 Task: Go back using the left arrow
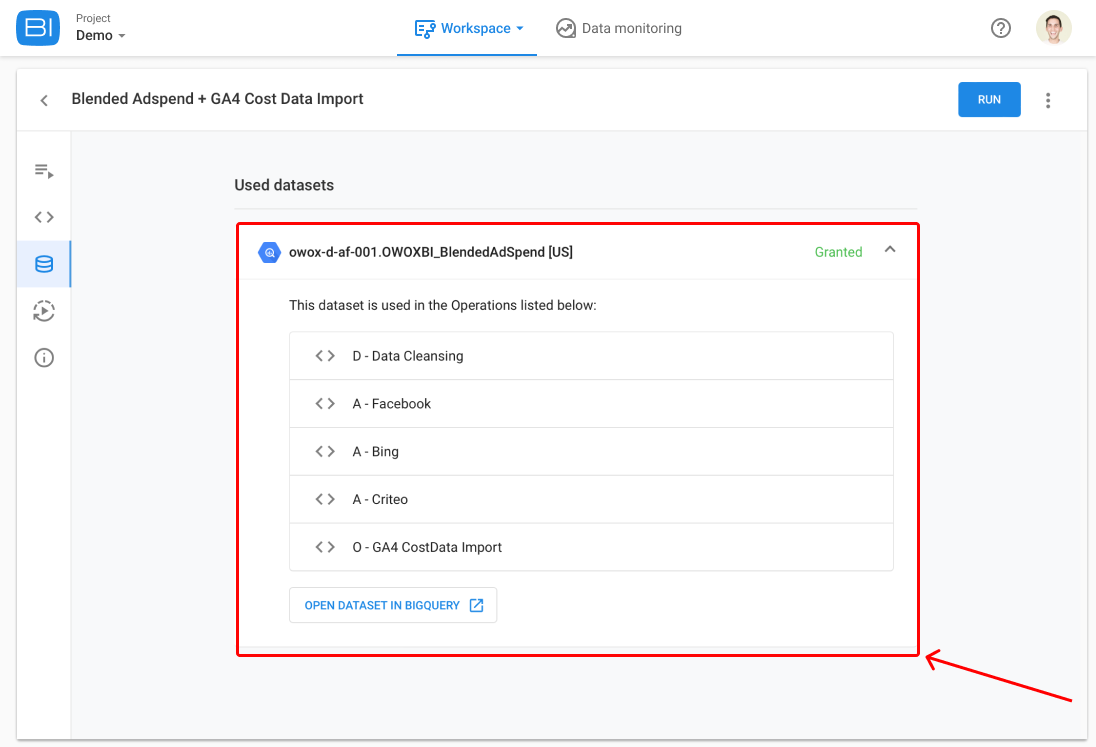[44, 100]
